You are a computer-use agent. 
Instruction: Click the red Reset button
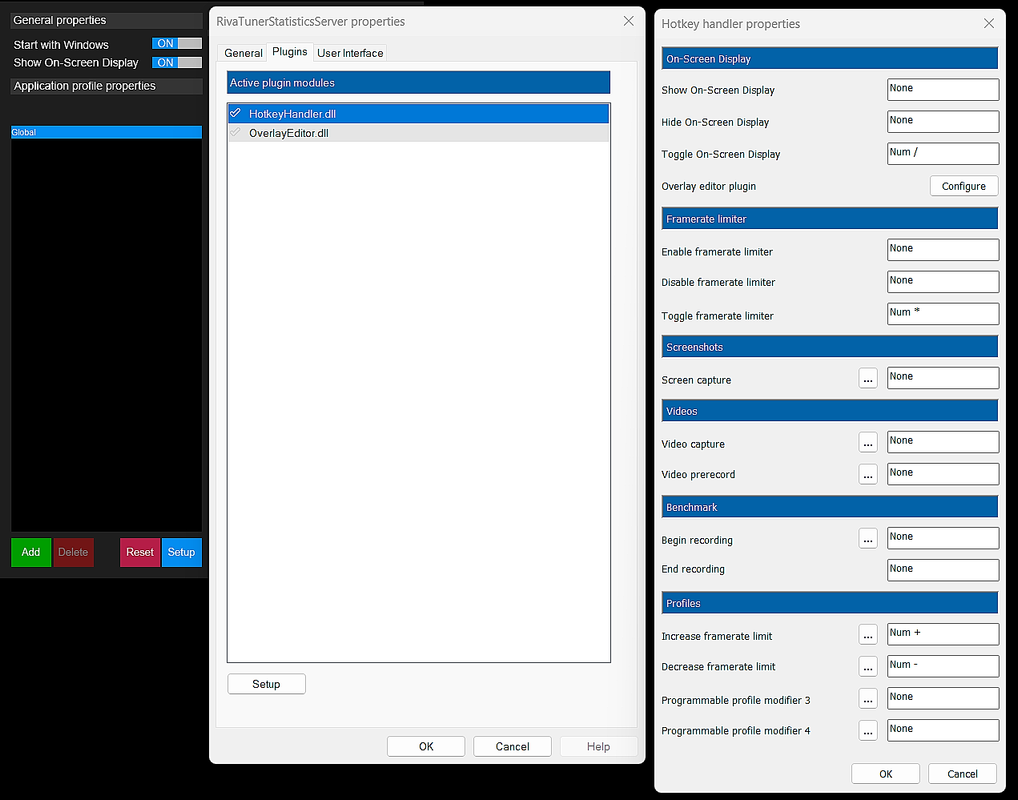pos(140,552)
